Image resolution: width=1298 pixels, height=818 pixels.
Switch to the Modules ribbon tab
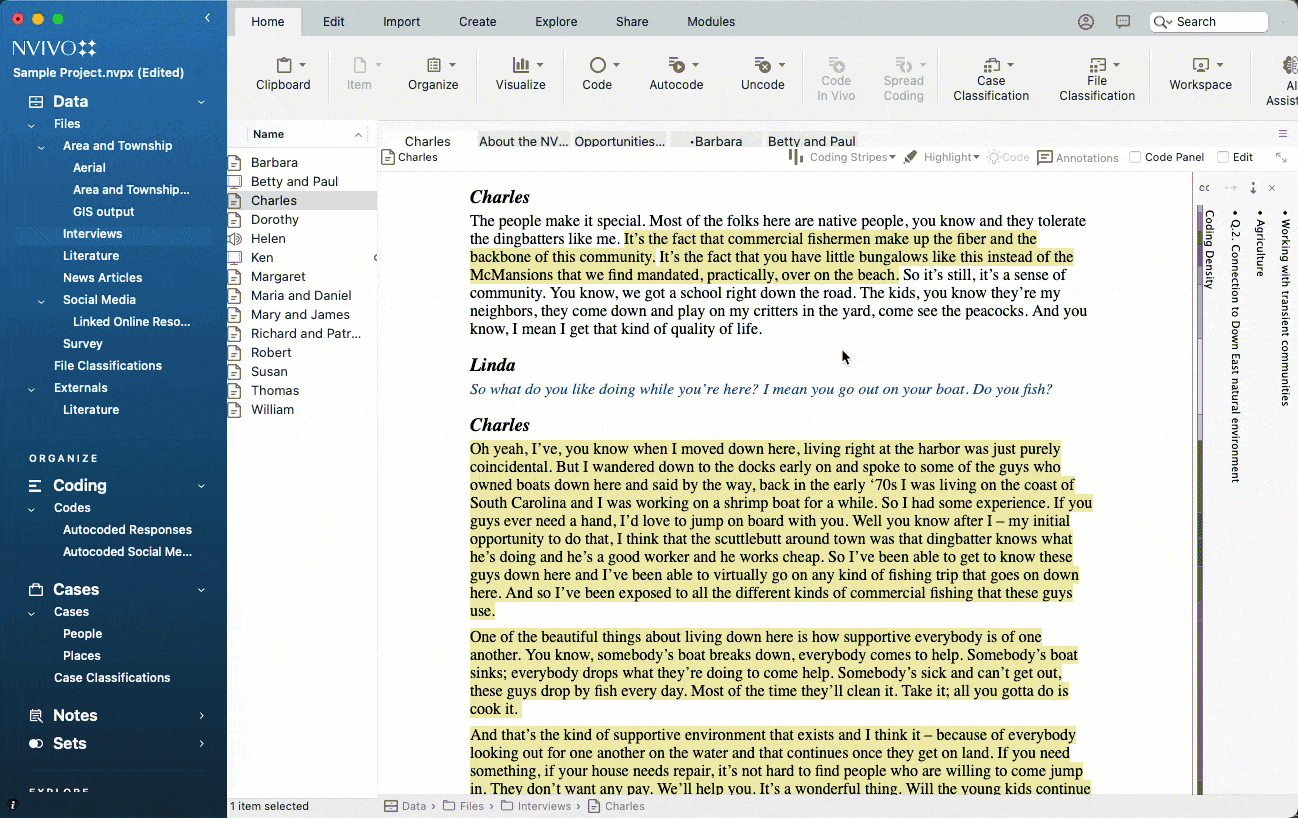point(711,21)
